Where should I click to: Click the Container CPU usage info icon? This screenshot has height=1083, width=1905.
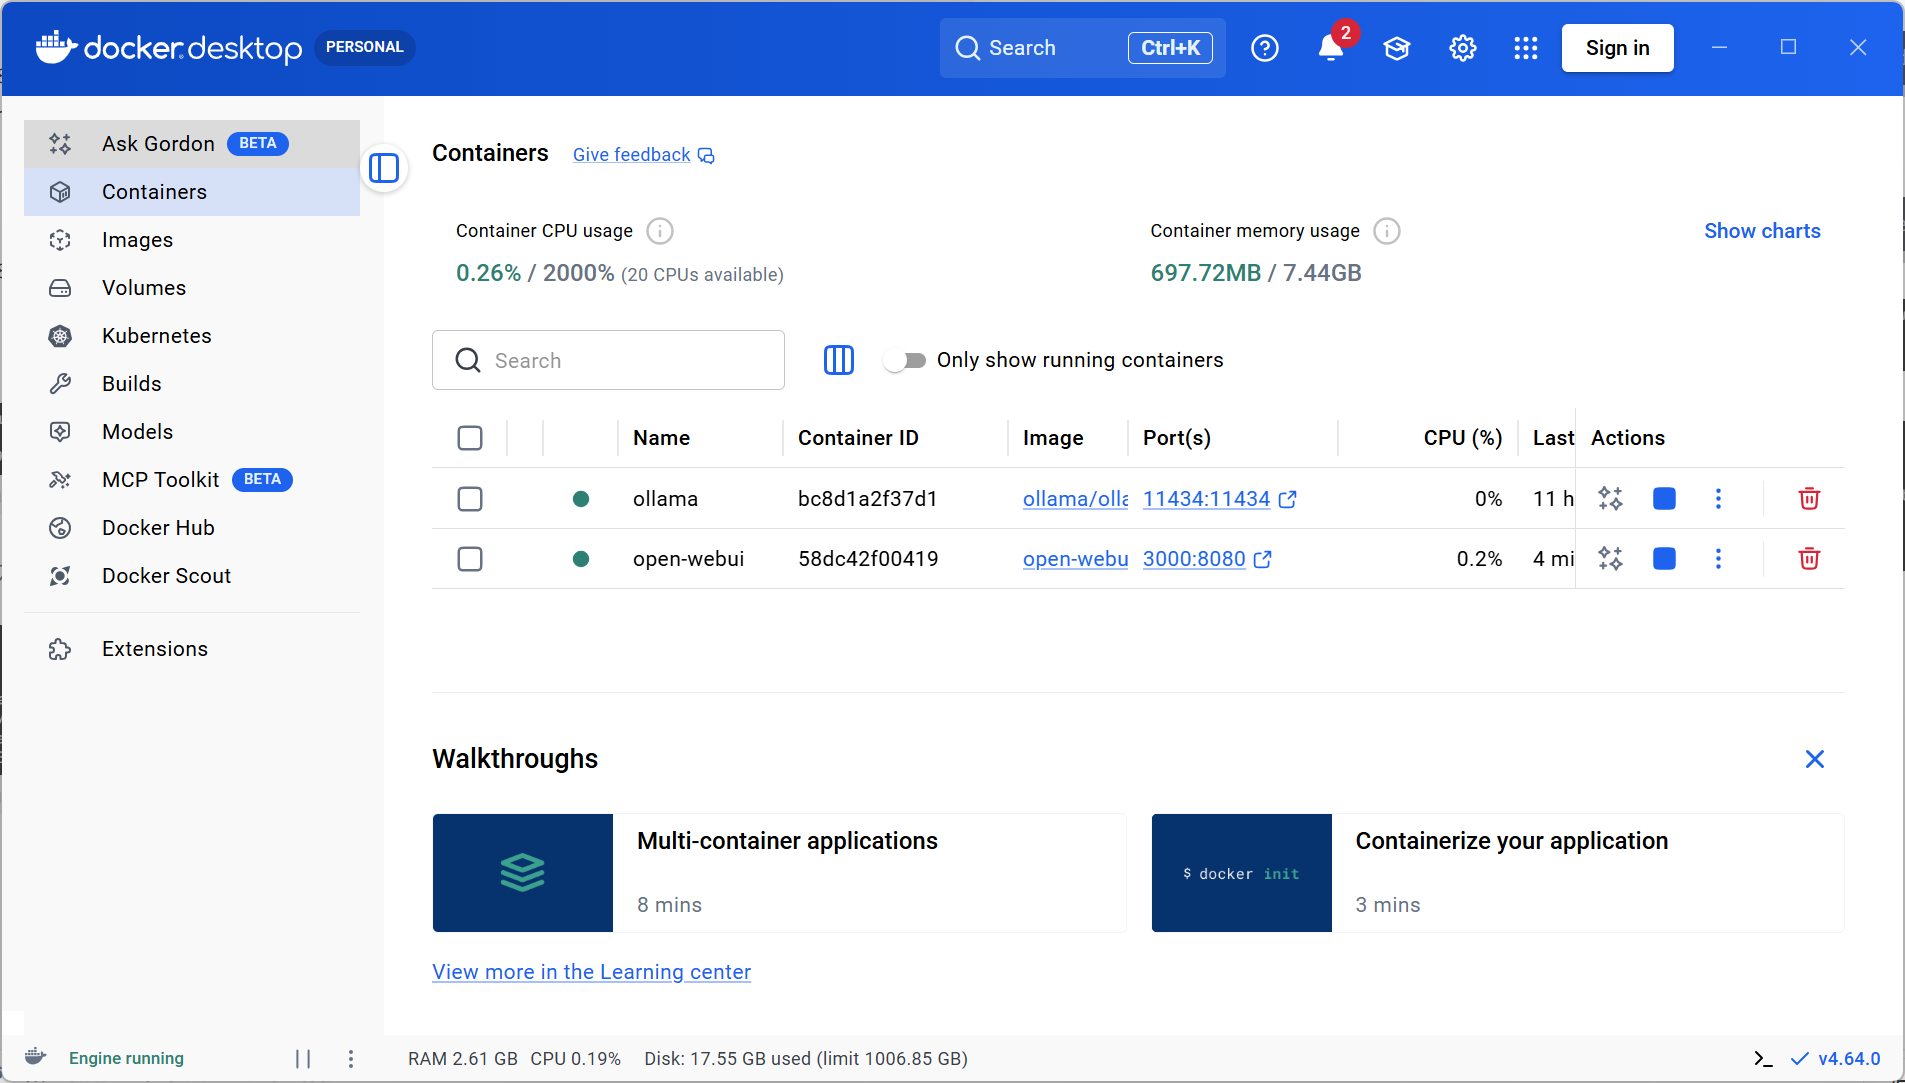pyautogui.click(x=660, y=231)
